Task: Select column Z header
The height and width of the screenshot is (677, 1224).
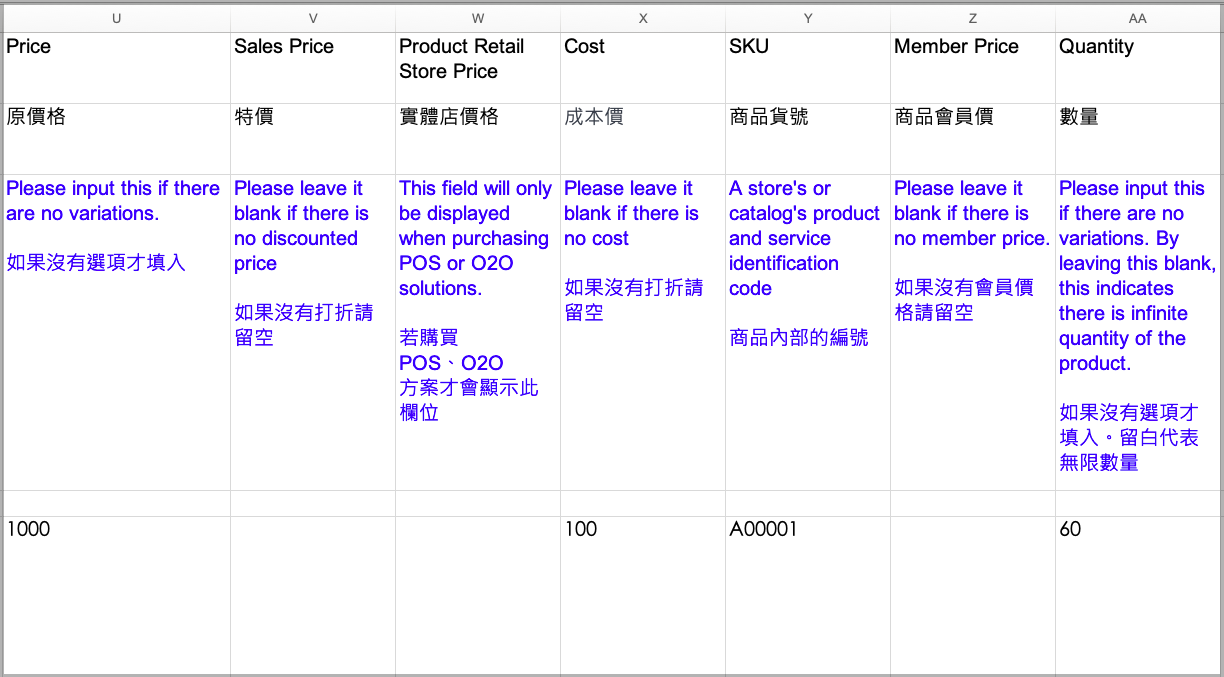Action: pos(973,19)
